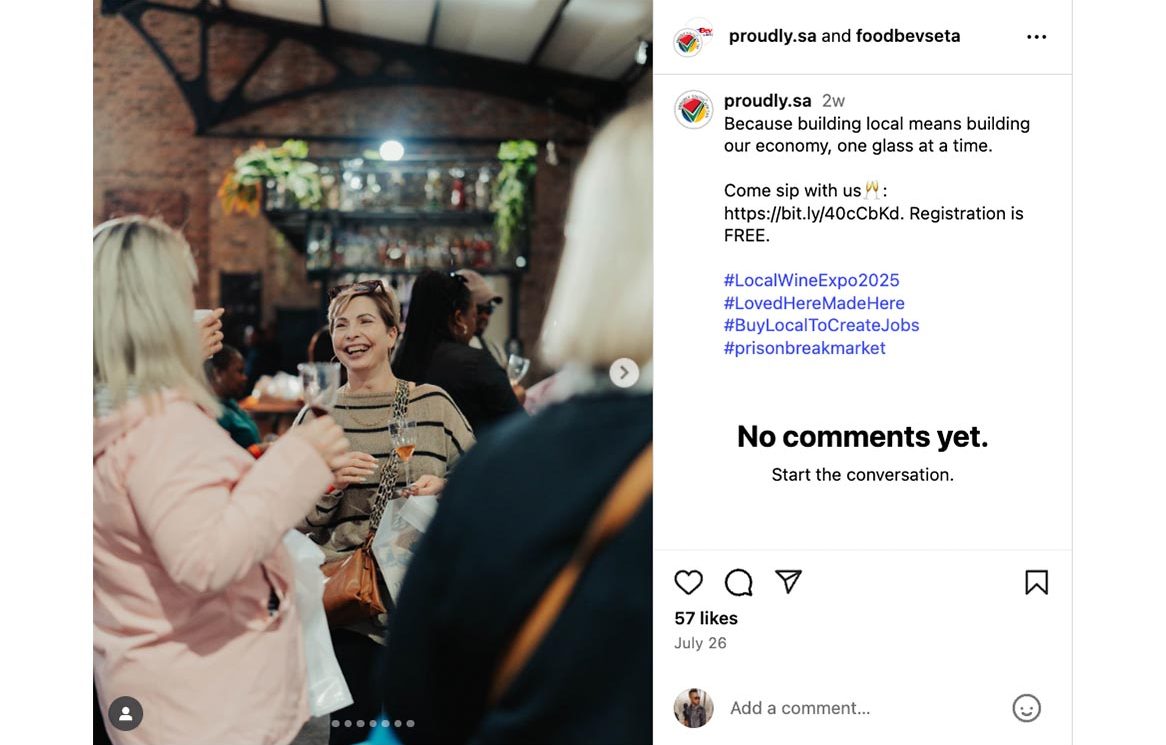This screenshot has width=1166, height=745.
Task: Open hashtag #LocalWineExpo2025
Action: pos(811,280)
